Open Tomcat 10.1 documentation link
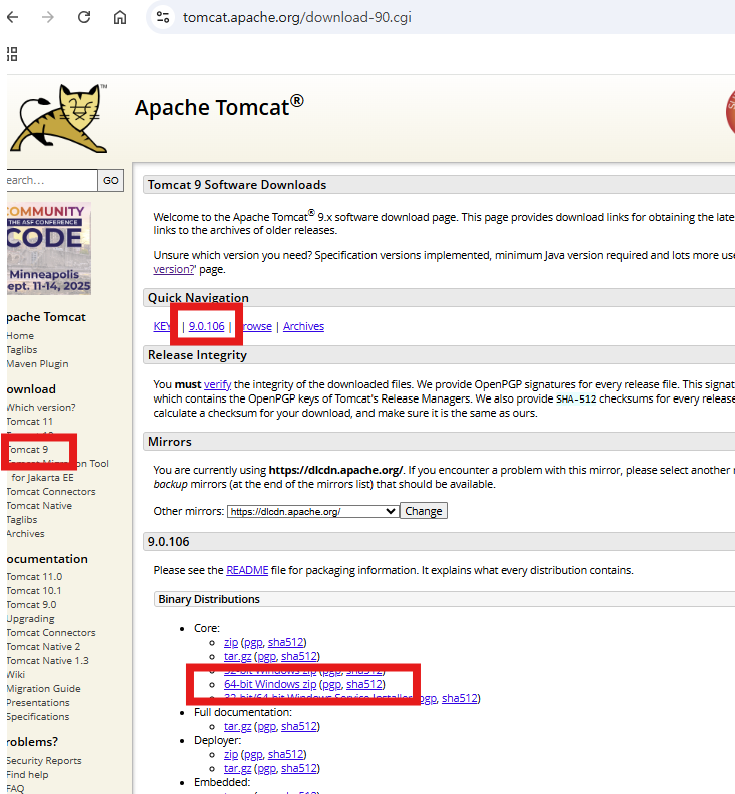Screen dimensions: 735x794 click(34, 591)
